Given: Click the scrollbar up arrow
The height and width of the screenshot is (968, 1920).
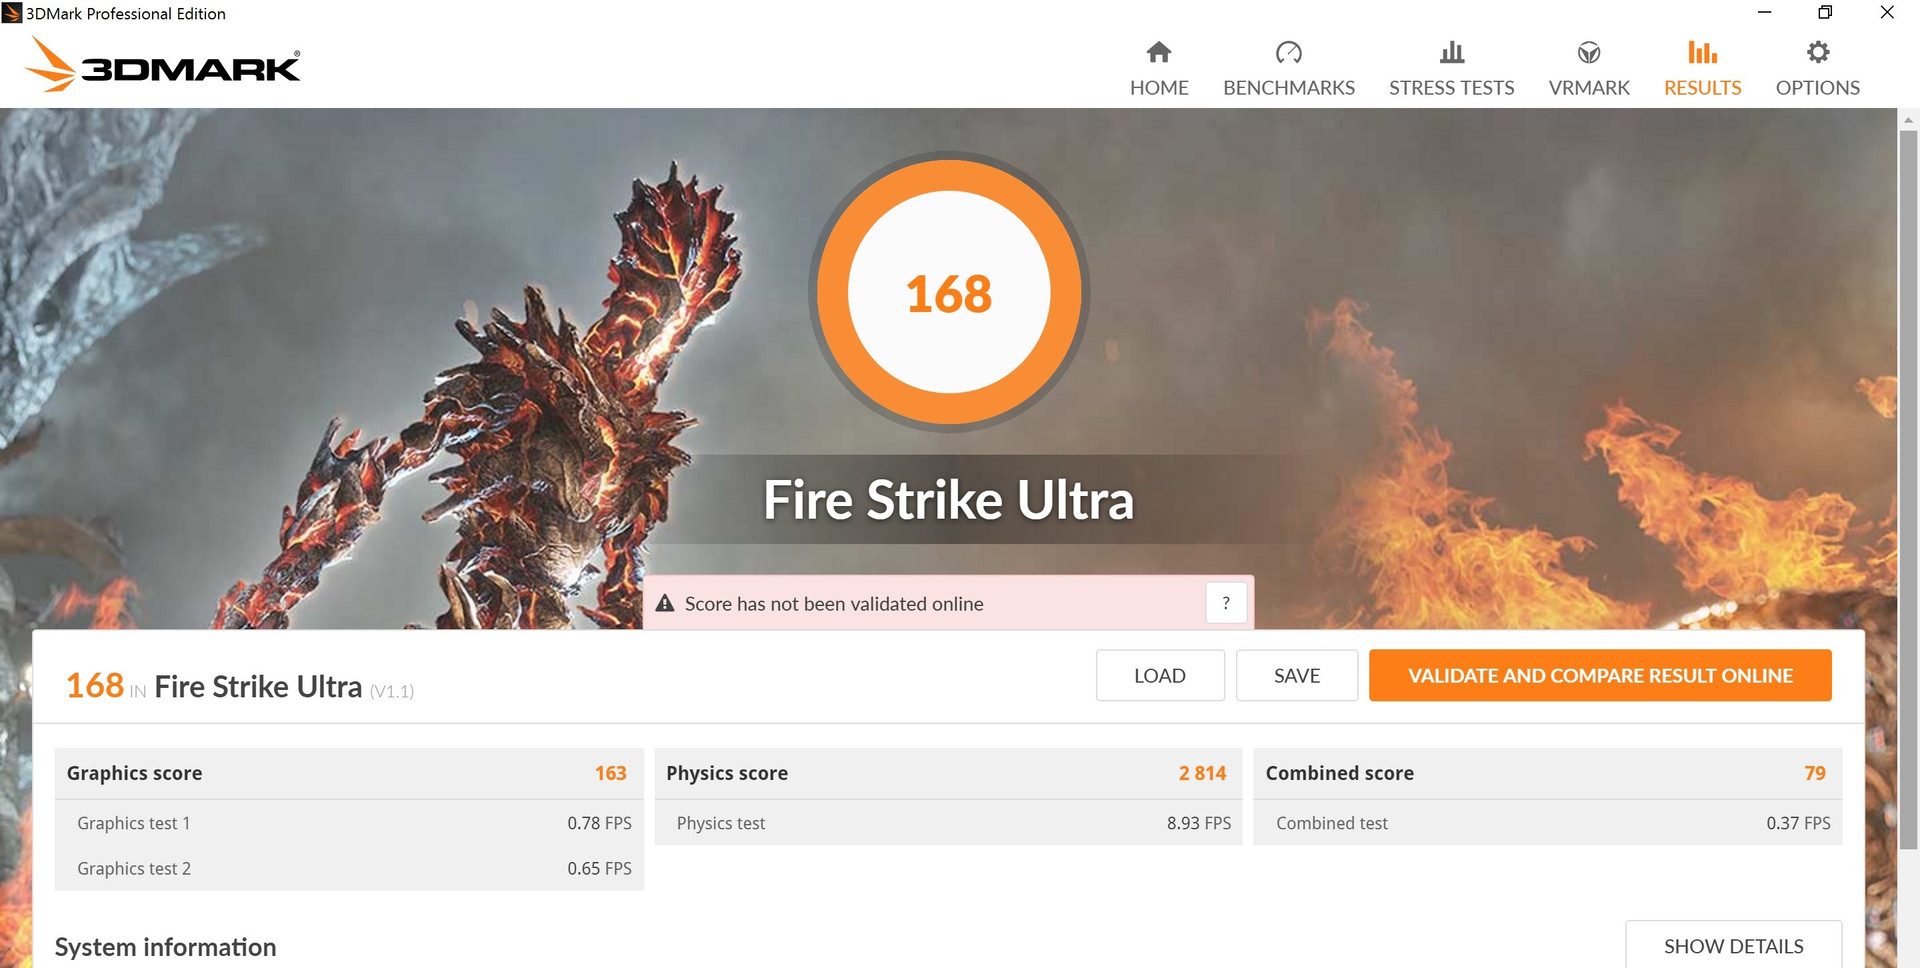Looking at the screenshot, I should click(x=1908, y=119).
